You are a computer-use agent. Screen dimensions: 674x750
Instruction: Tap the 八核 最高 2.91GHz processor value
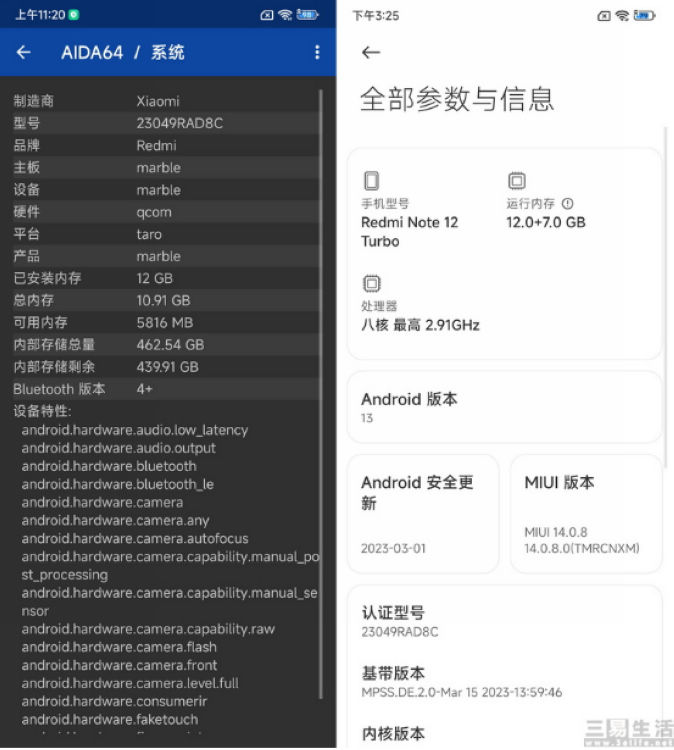[420, 325]
